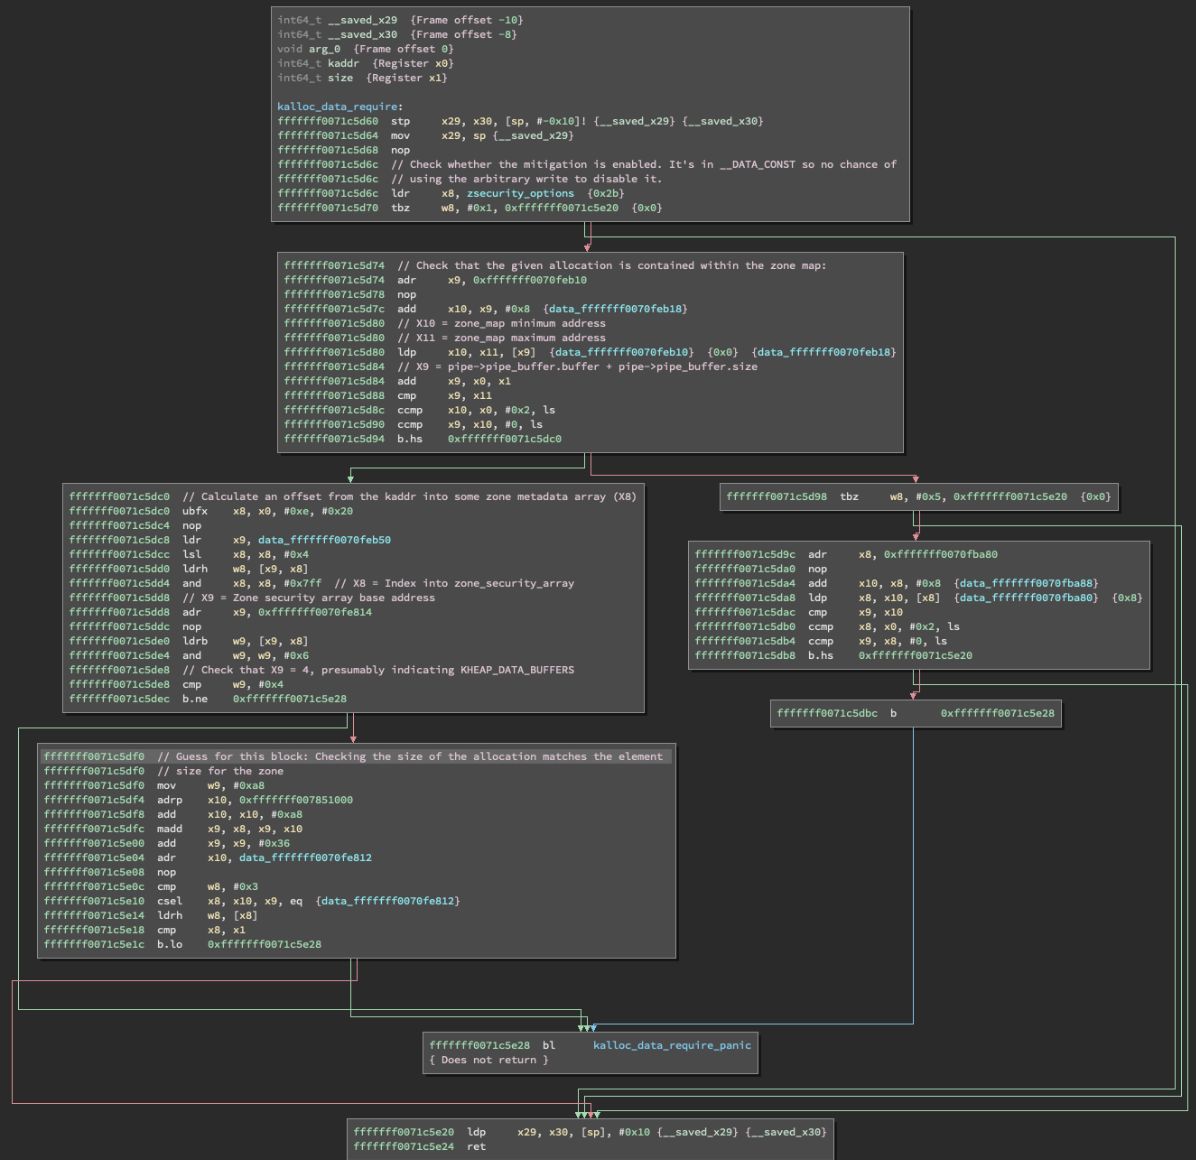Click the '{ Does not return }' annotation
The image size is (1196, 1160).
click(488, 1060)
